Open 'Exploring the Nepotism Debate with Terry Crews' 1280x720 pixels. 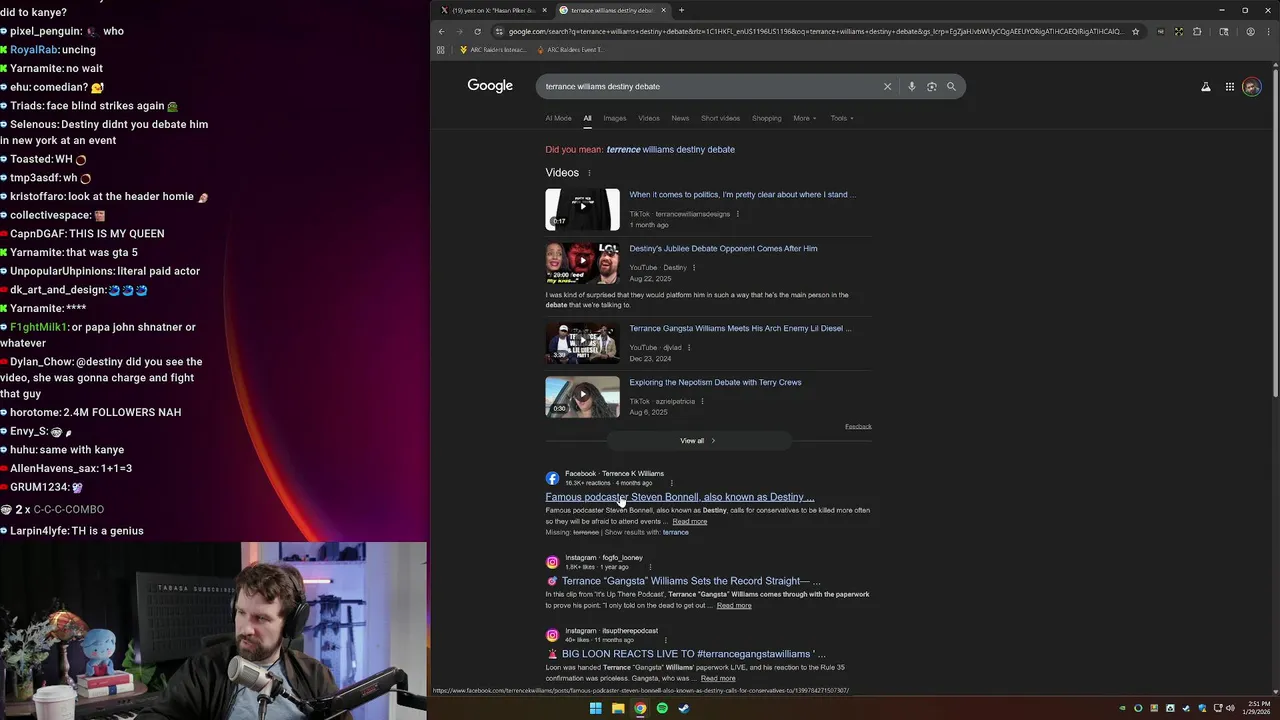pos(715,382)
